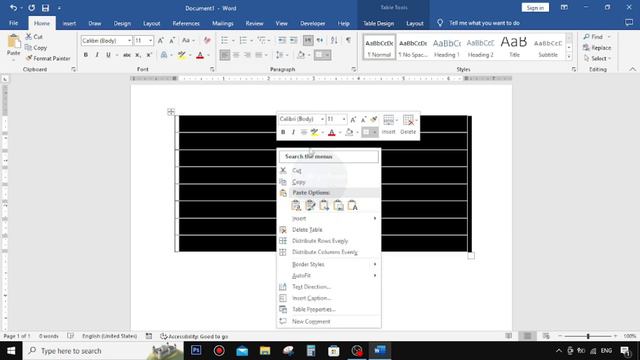The image size is (640, 360).
Task: Click Center alignment in the ribbon
Action: 236,55
